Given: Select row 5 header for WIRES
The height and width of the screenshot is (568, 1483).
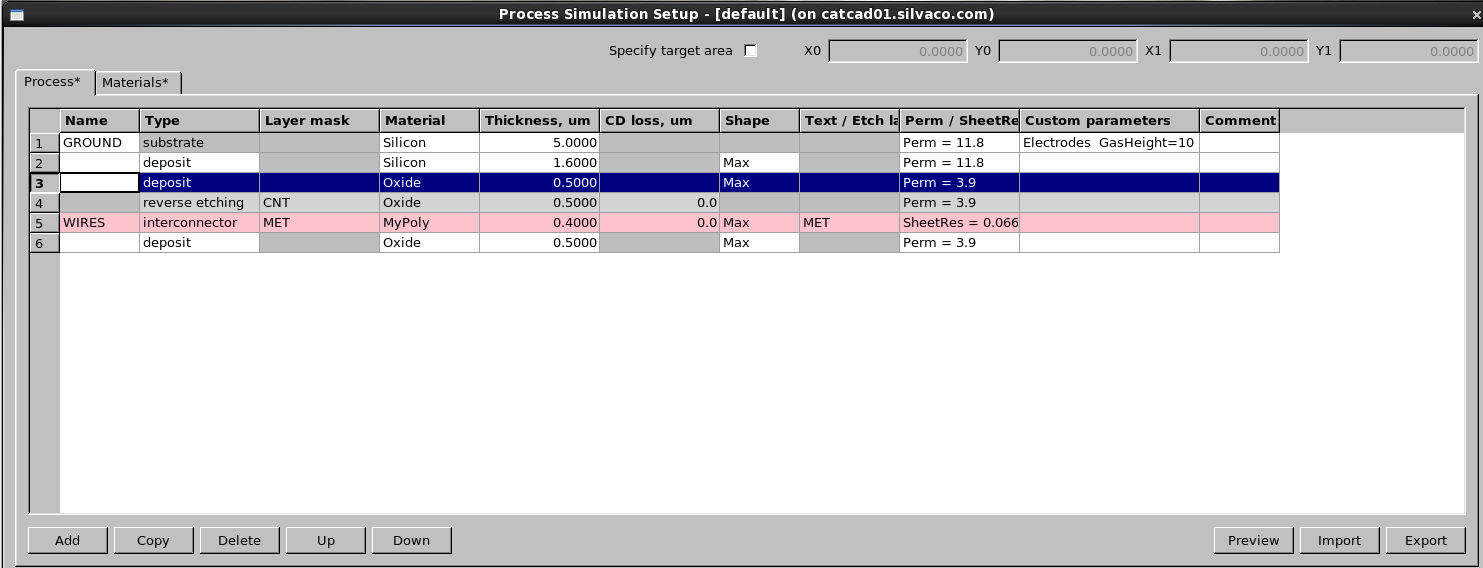Looking at the screenshot, I should [43, 222].
